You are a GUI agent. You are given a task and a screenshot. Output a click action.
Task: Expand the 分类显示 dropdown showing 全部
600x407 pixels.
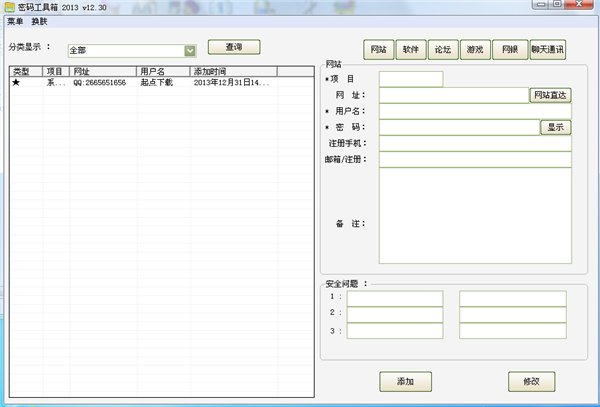tap(190, 50)
